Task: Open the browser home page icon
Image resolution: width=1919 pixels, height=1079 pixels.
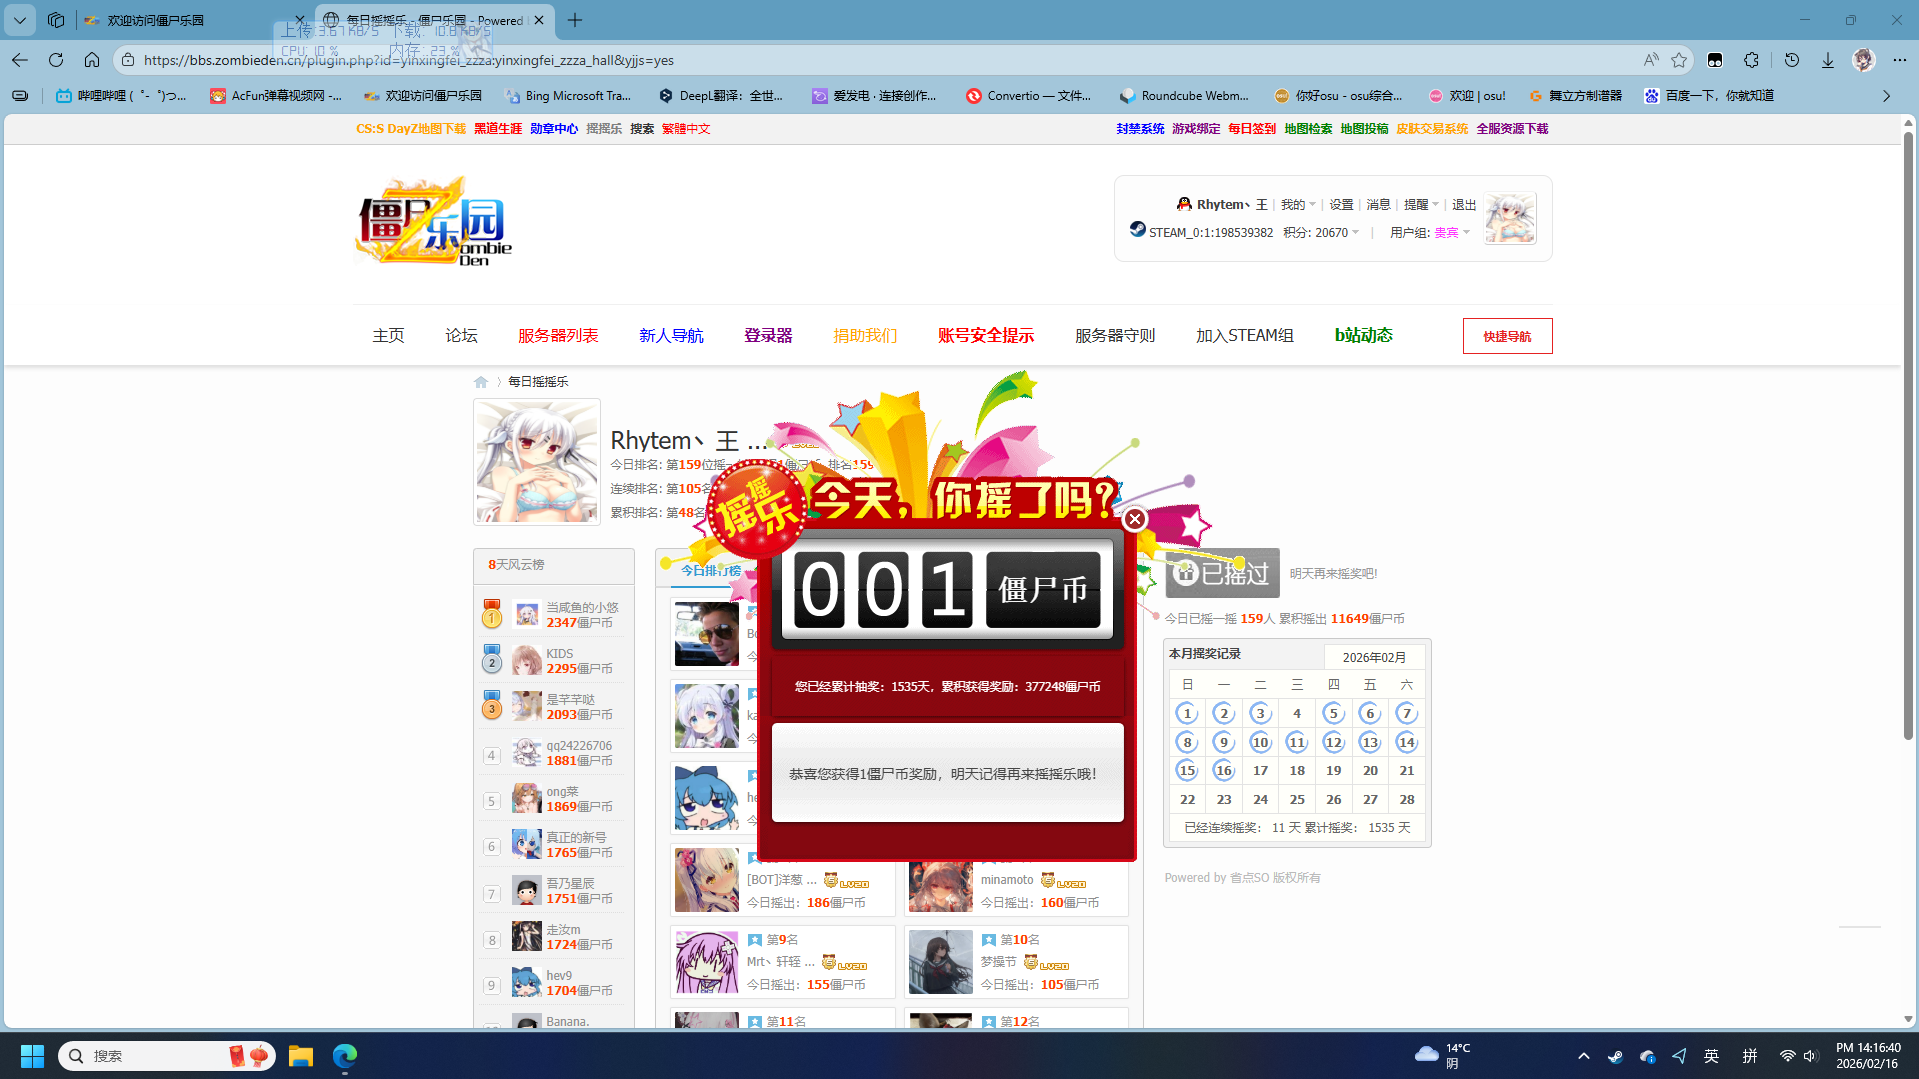Action: (92, 60)
